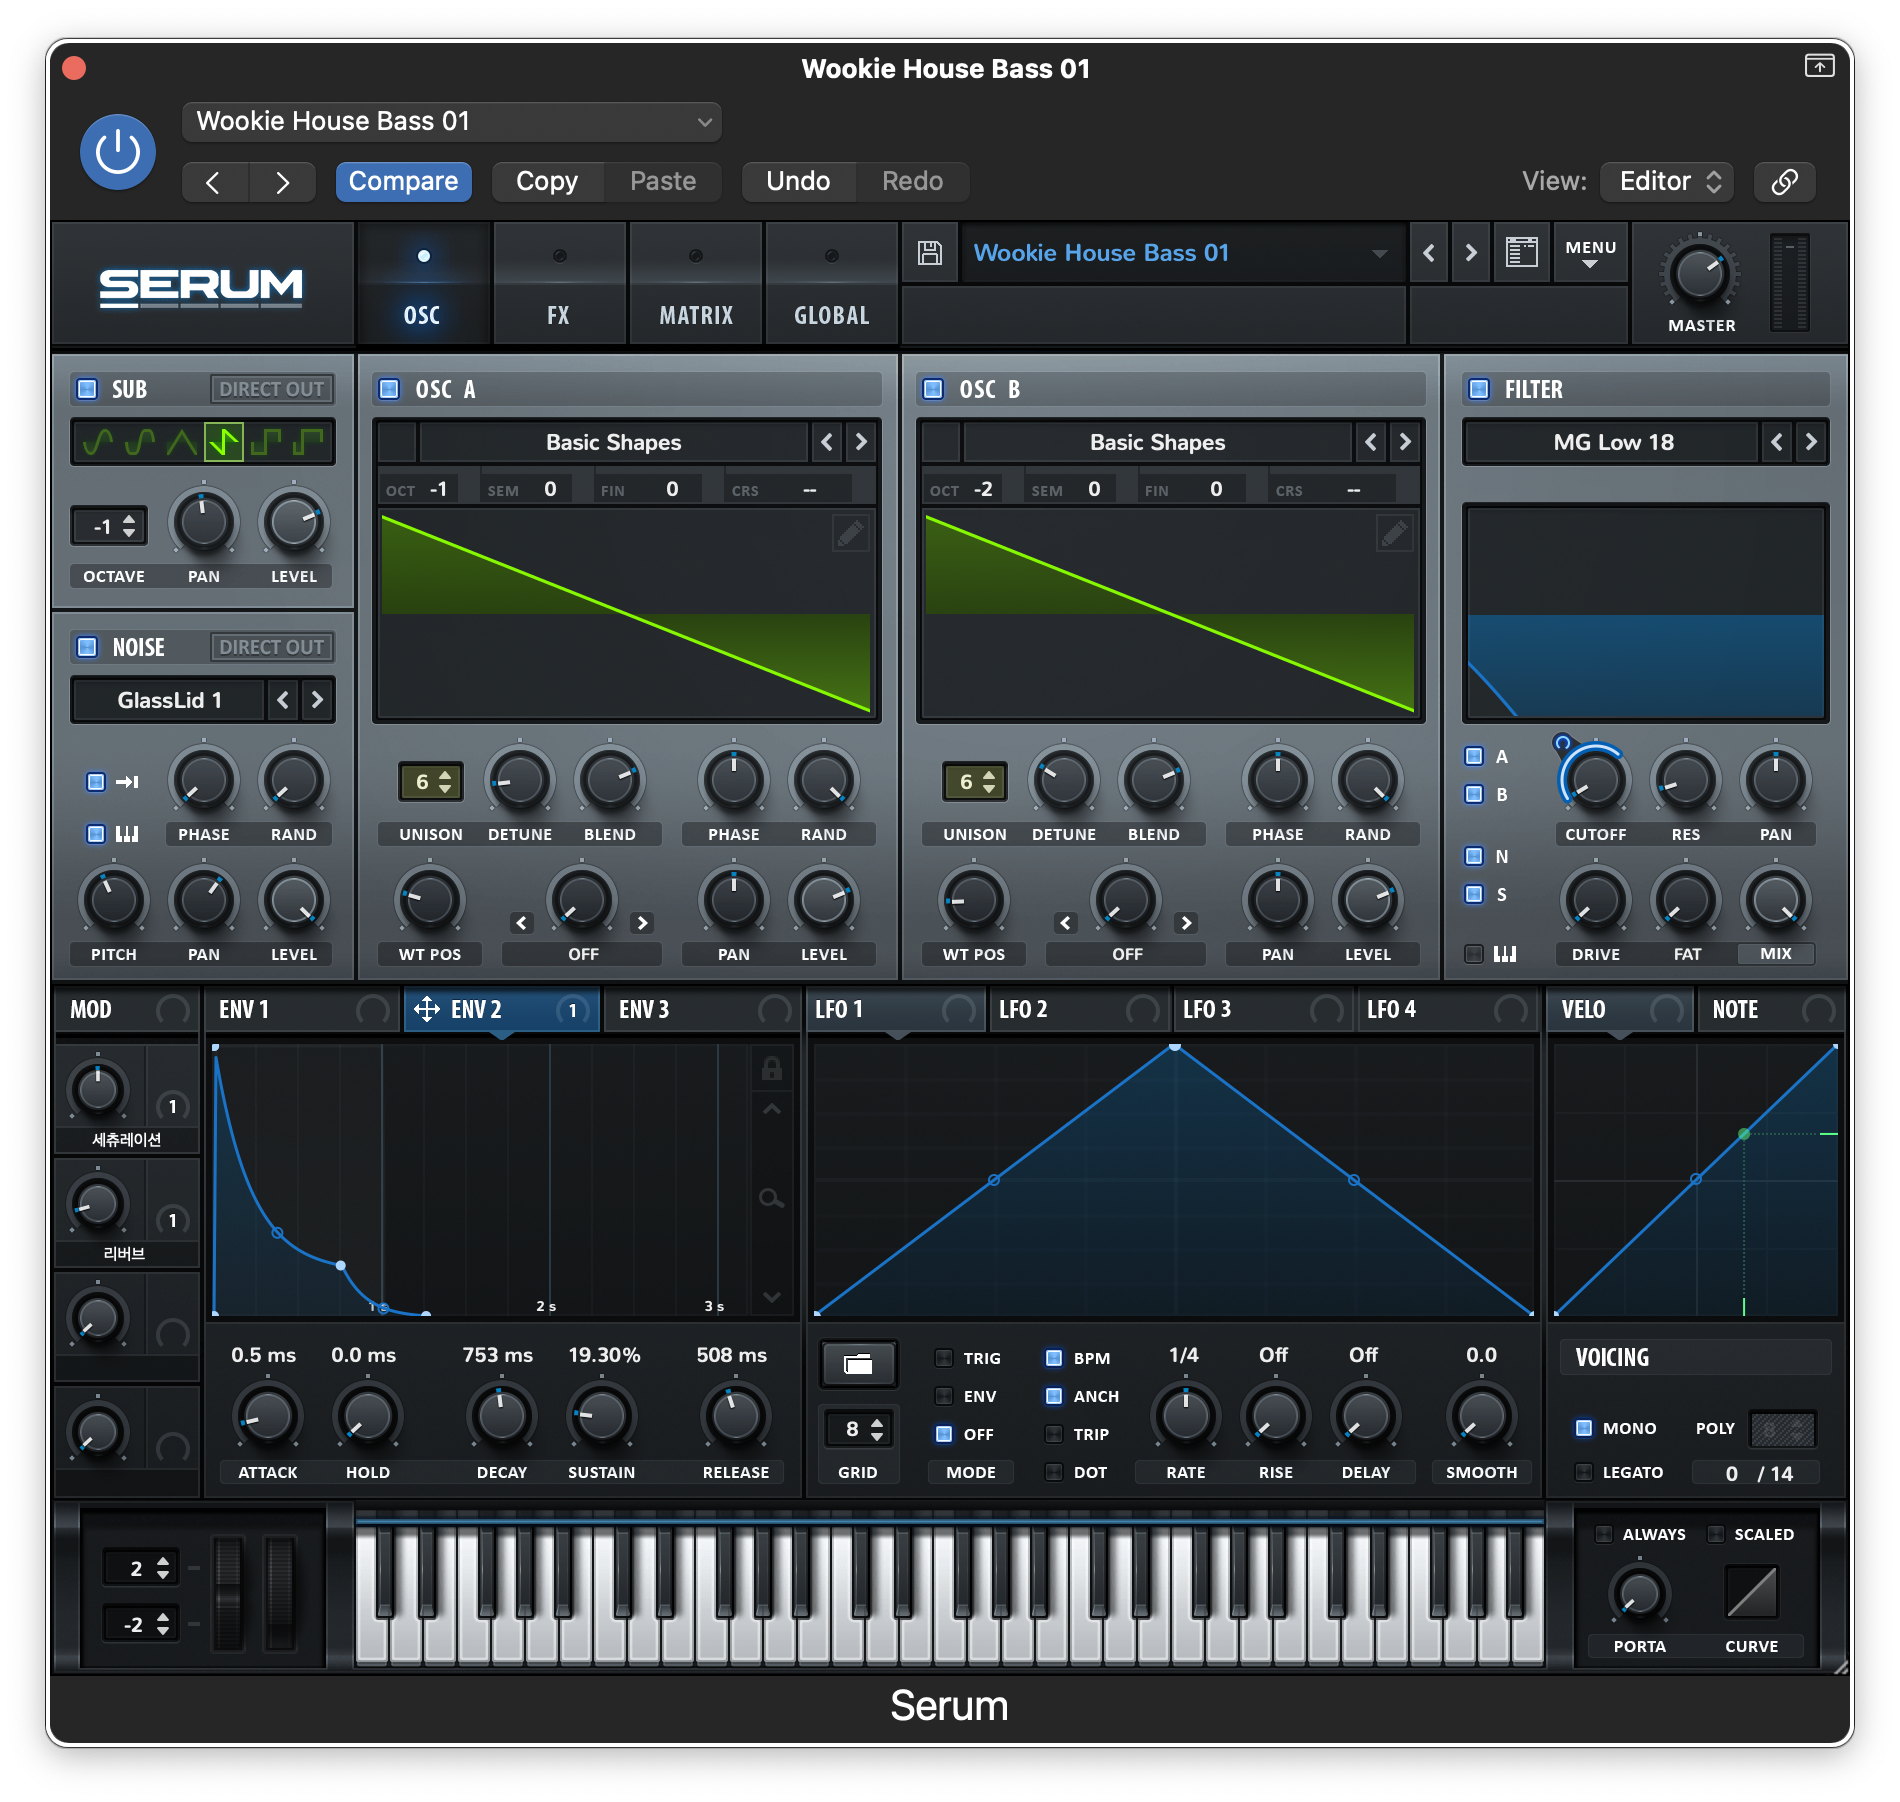The image size is (1900, 1802).
Task: Click the envelope zoom magnifier icon
Action: (x=771, y=1198)
